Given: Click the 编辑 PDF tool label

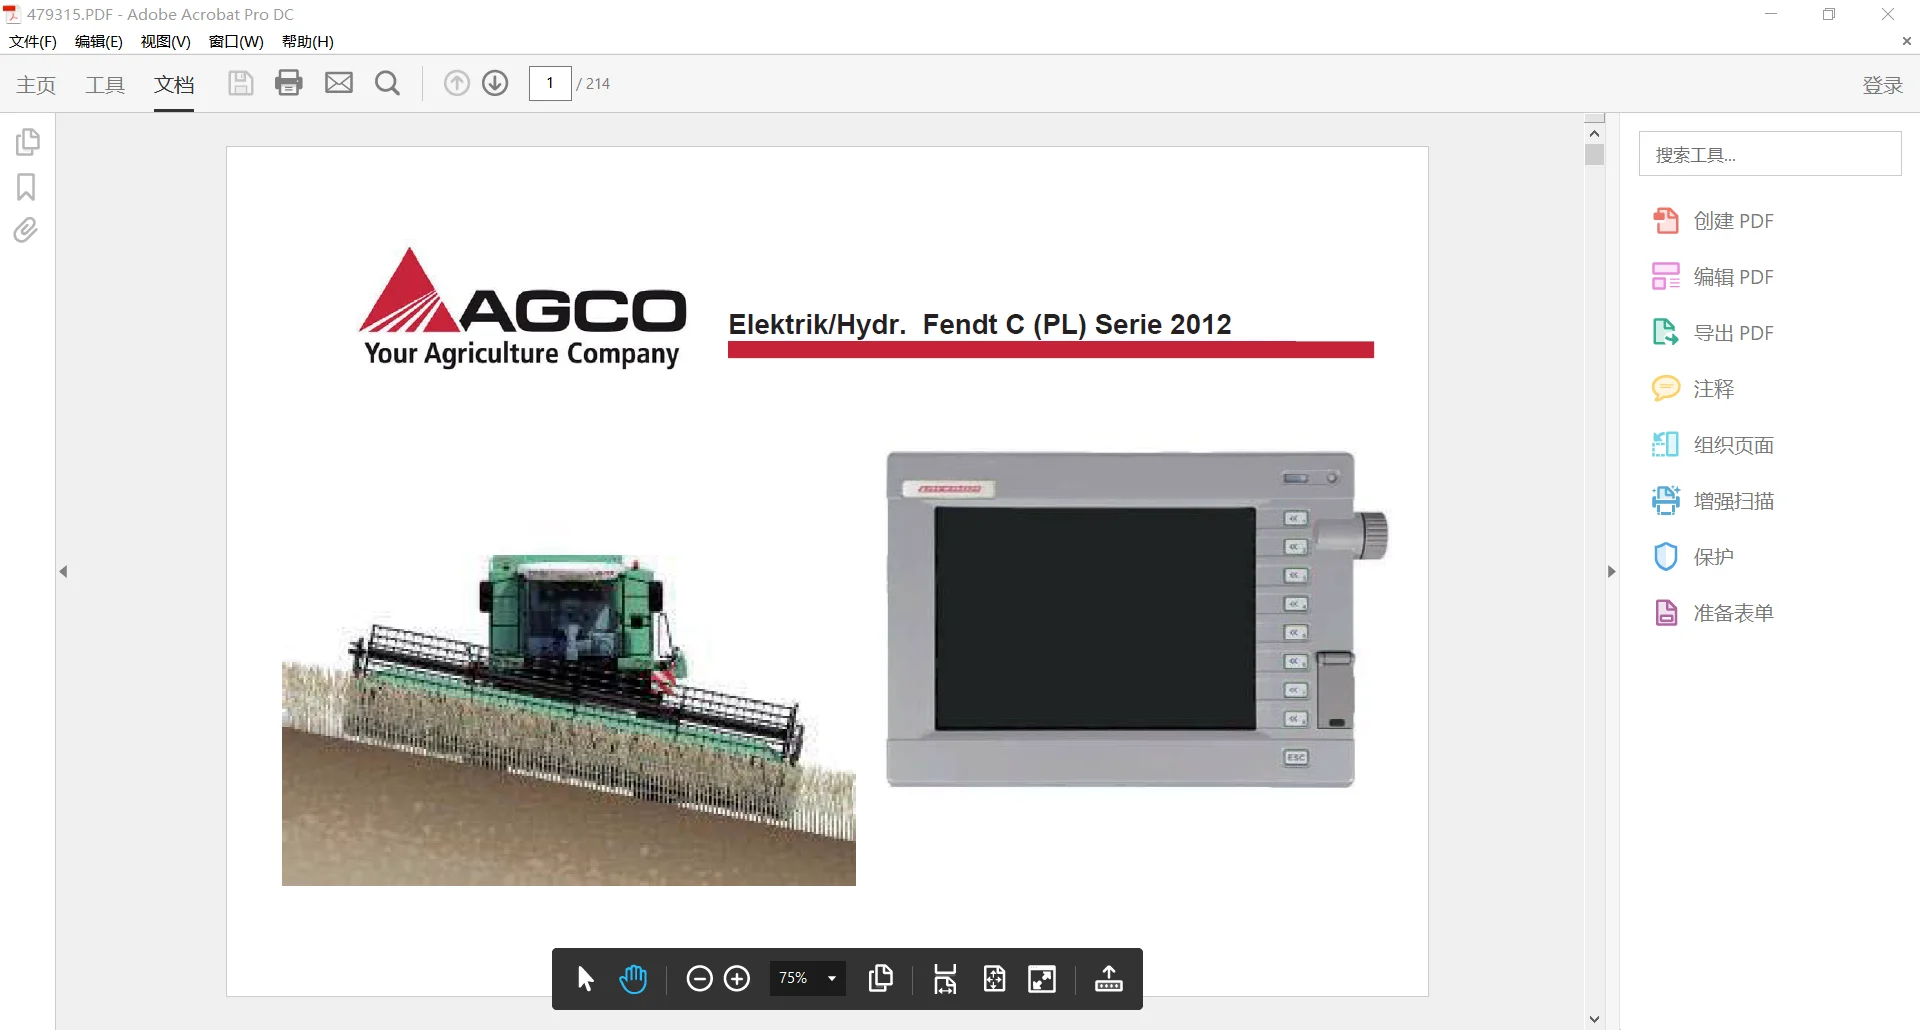Looking at the screenshot, I should (1734, 277).
